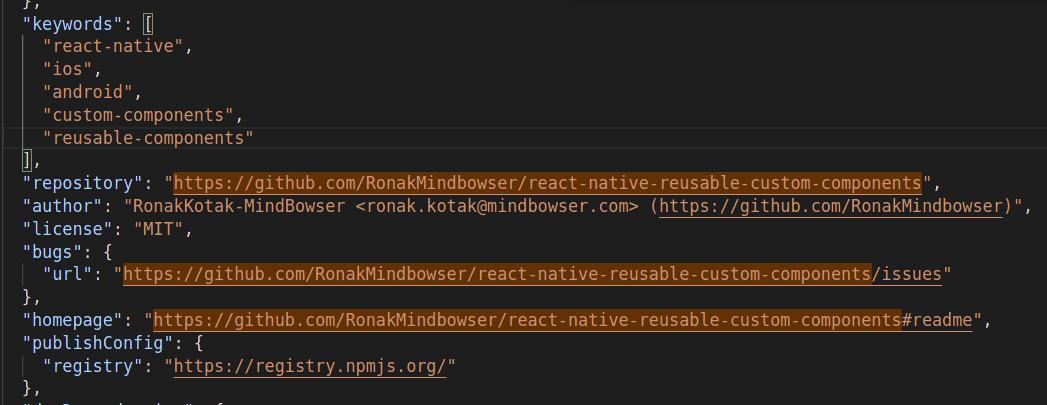
Task: Click the "bugs" property key
Action: coord(52,252)
